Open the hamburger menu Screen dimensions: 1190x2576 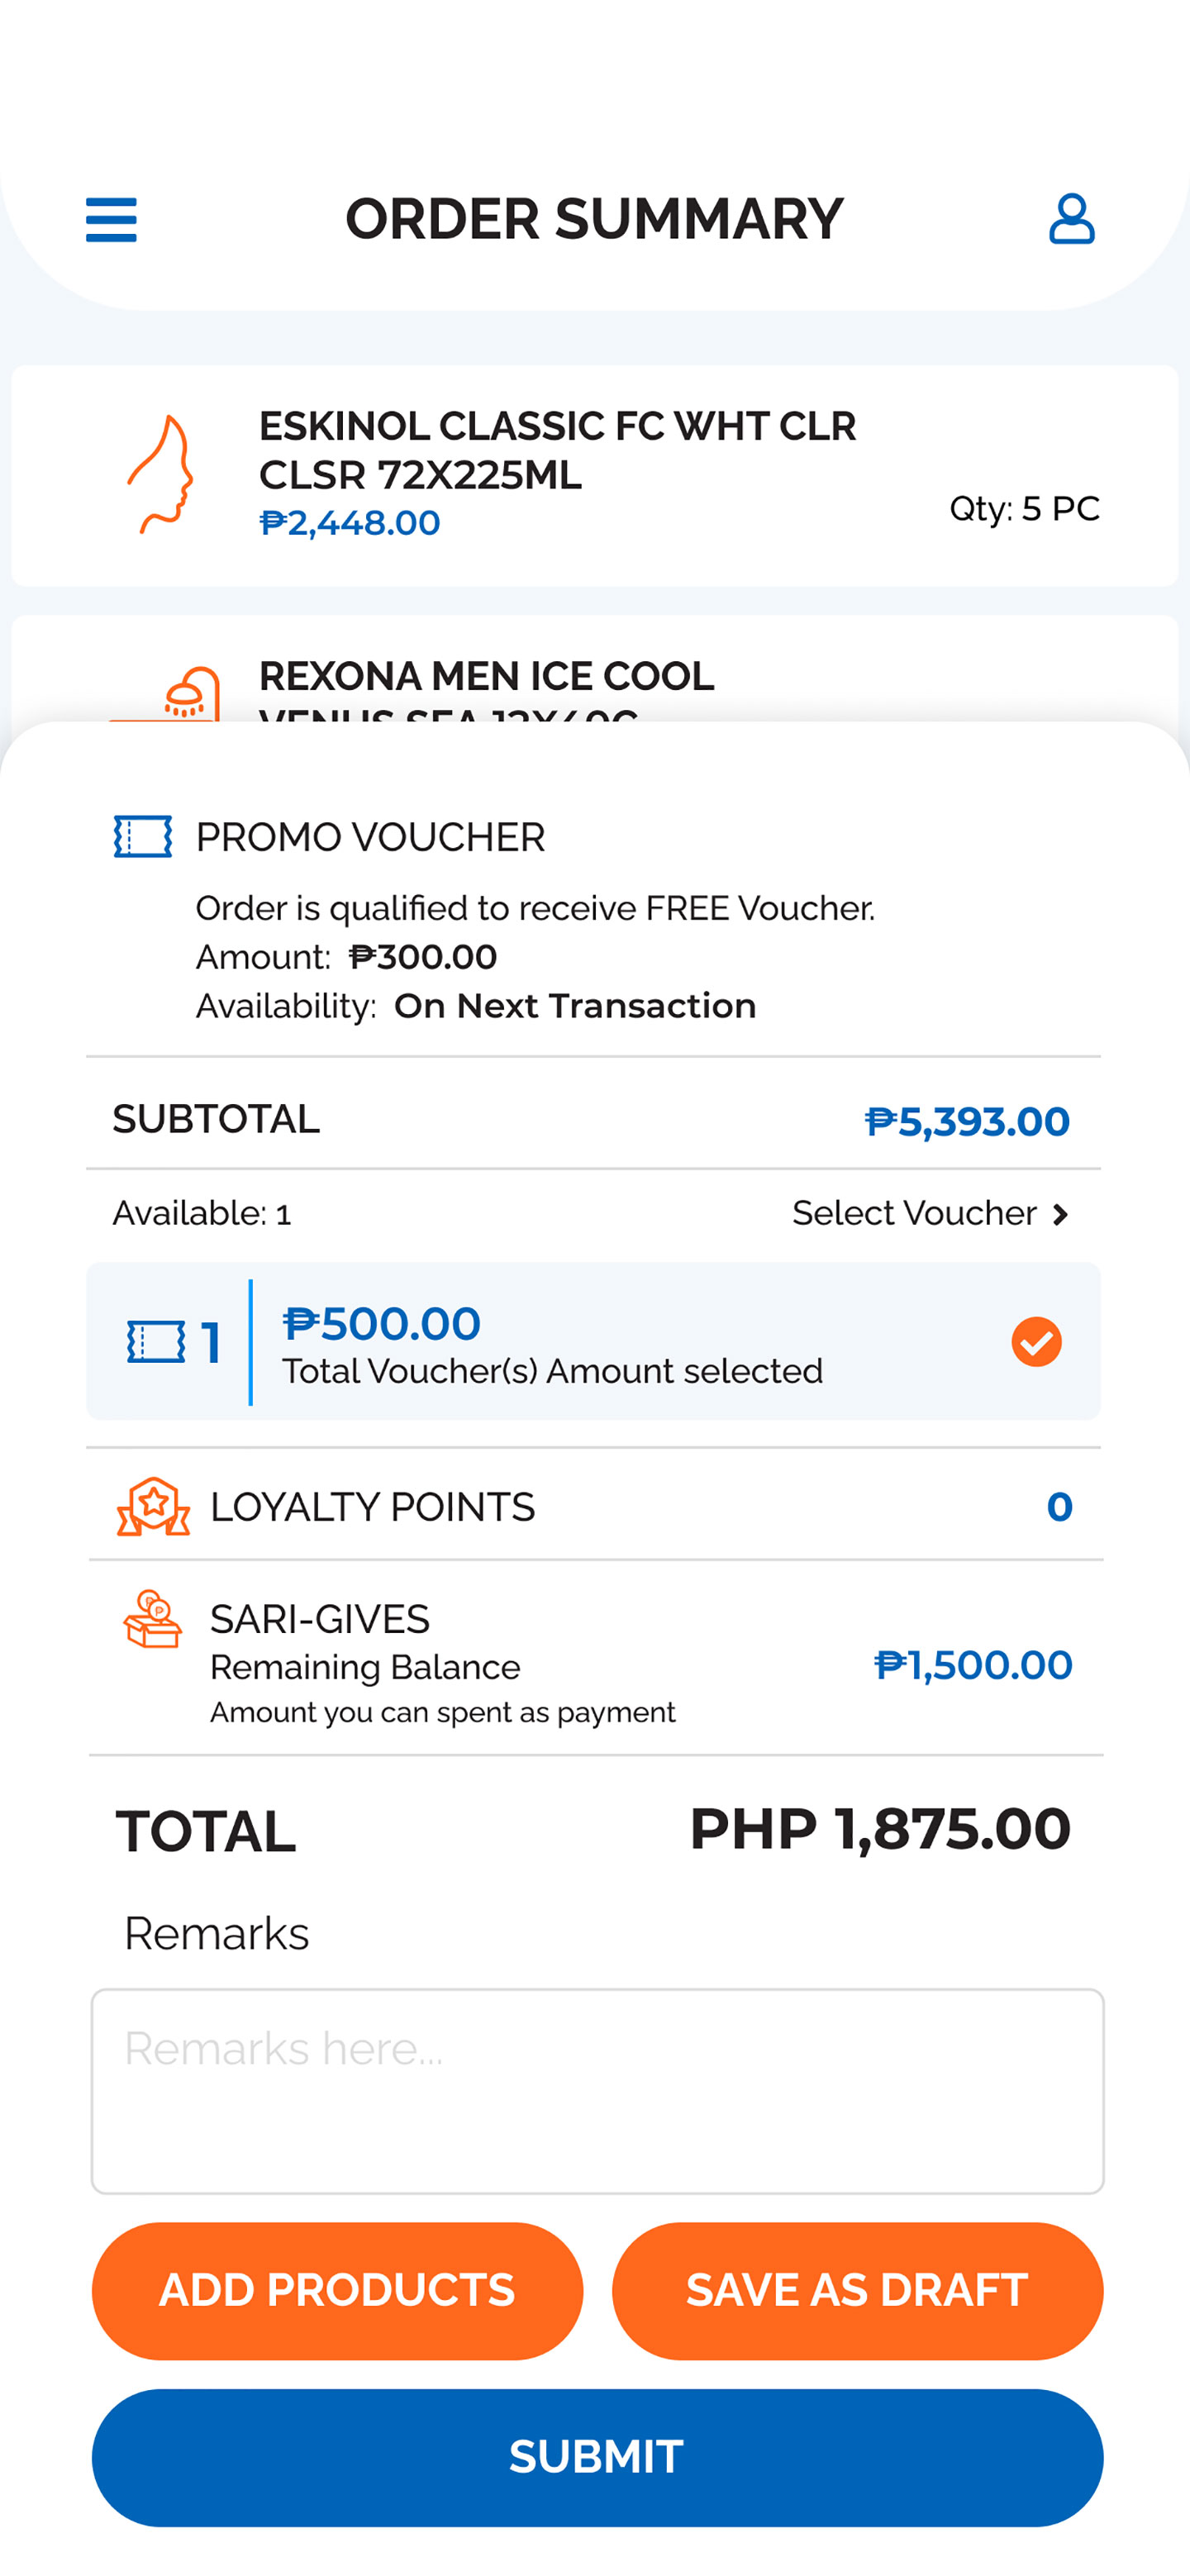click(111, 219)
